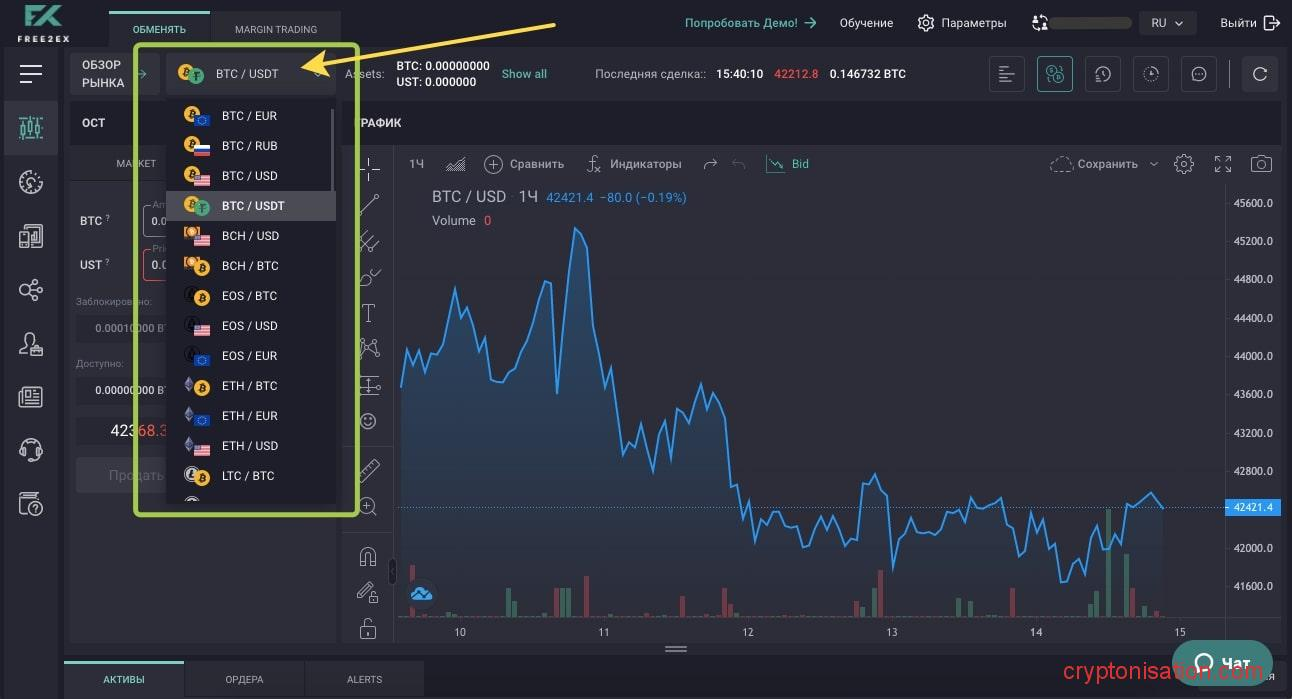The height and width of the screenshot is (699, 1292).
Task: Switch to the Margin Trading tab
Action: point(275,30)
